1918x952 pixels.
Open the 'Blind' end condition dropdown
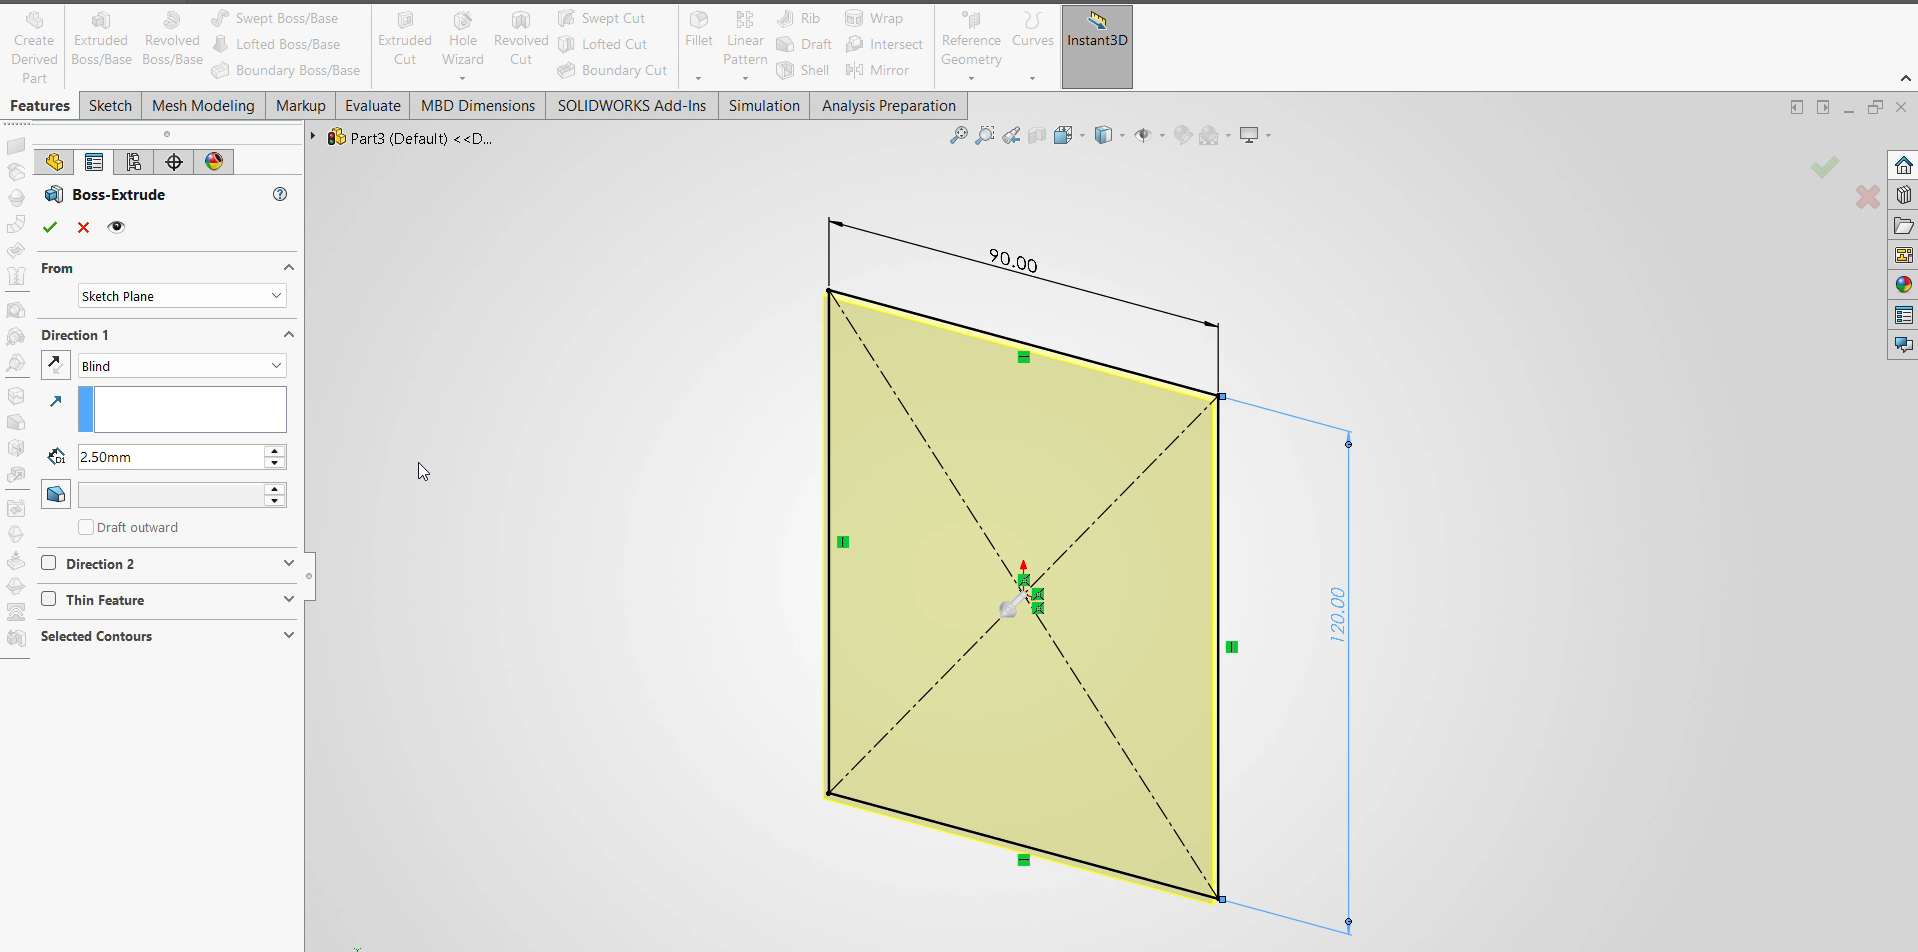[x=182, y=366]
